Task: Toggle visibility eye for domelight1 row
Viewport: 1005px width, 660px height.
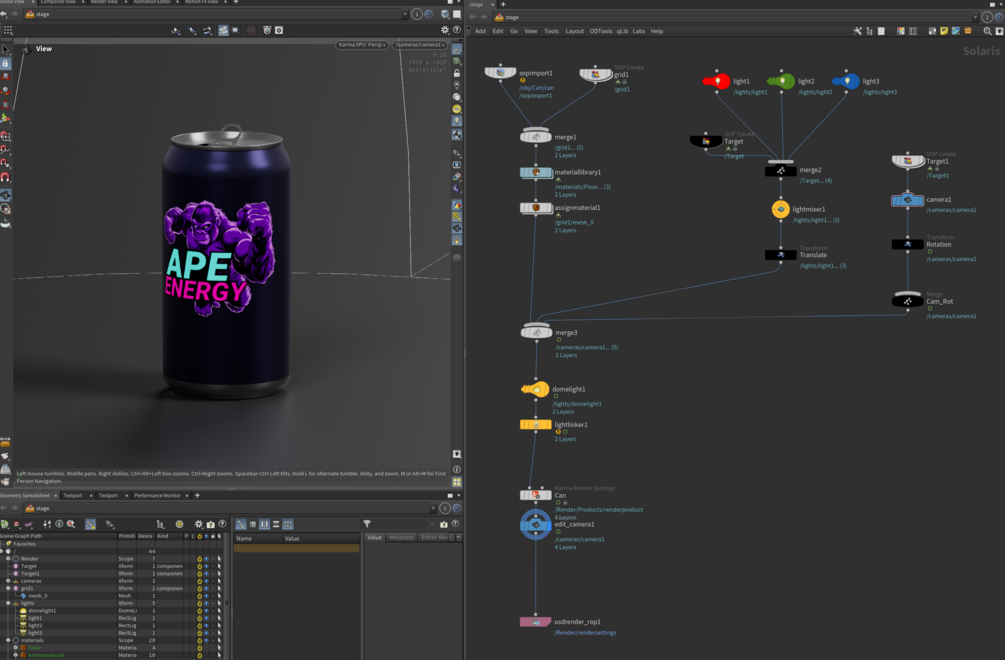Action: pyautogui.click(x=206, y=611)
